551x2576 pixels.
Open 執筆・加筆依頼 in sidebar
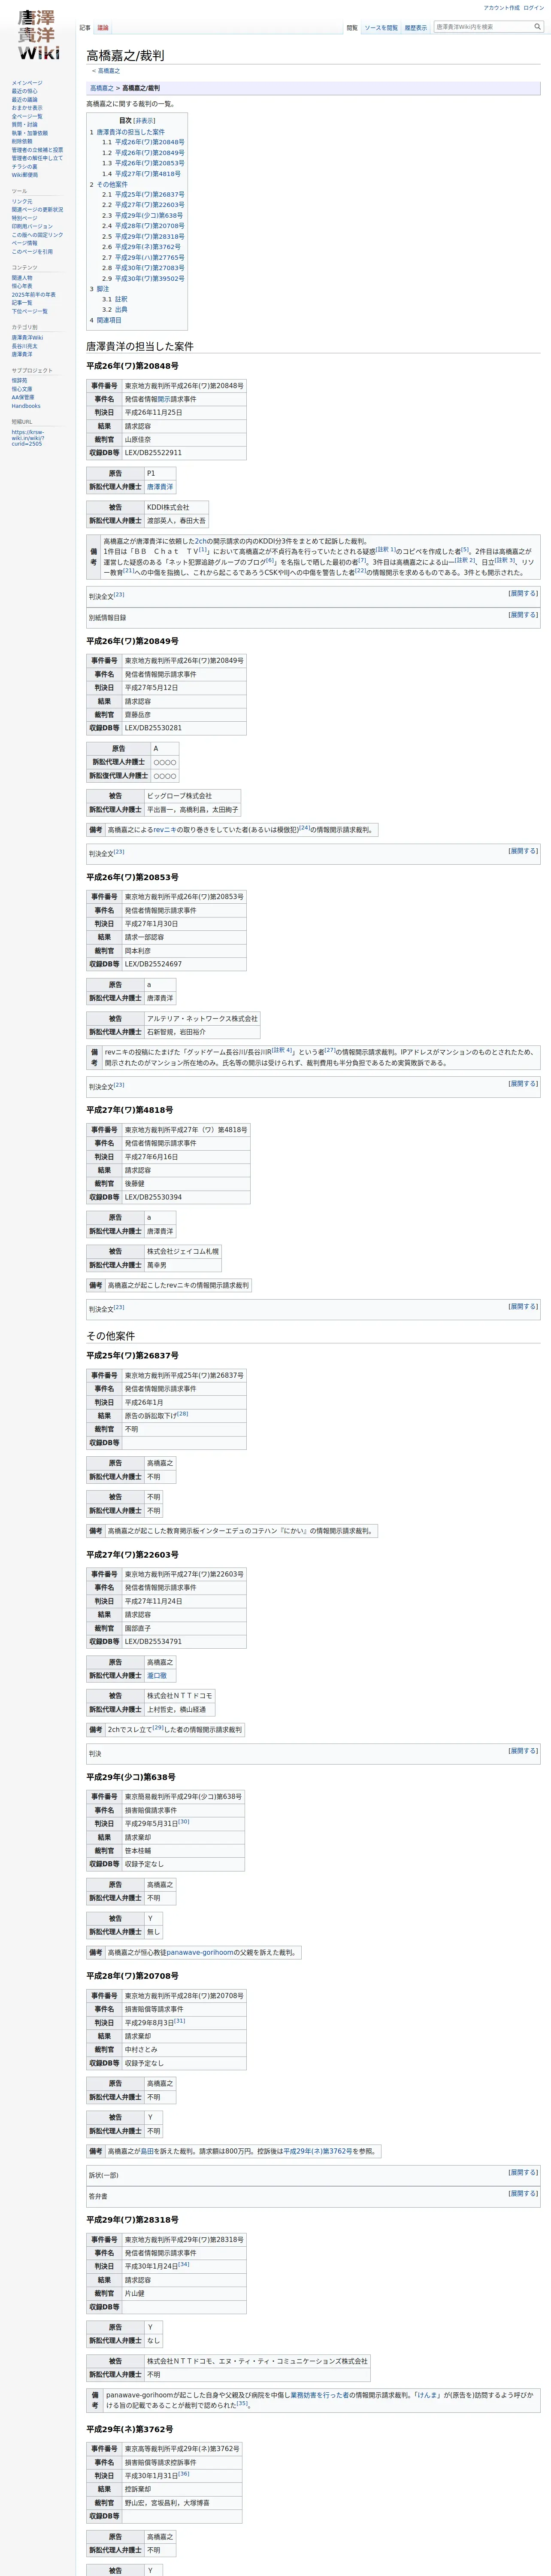tap(29, 133)
